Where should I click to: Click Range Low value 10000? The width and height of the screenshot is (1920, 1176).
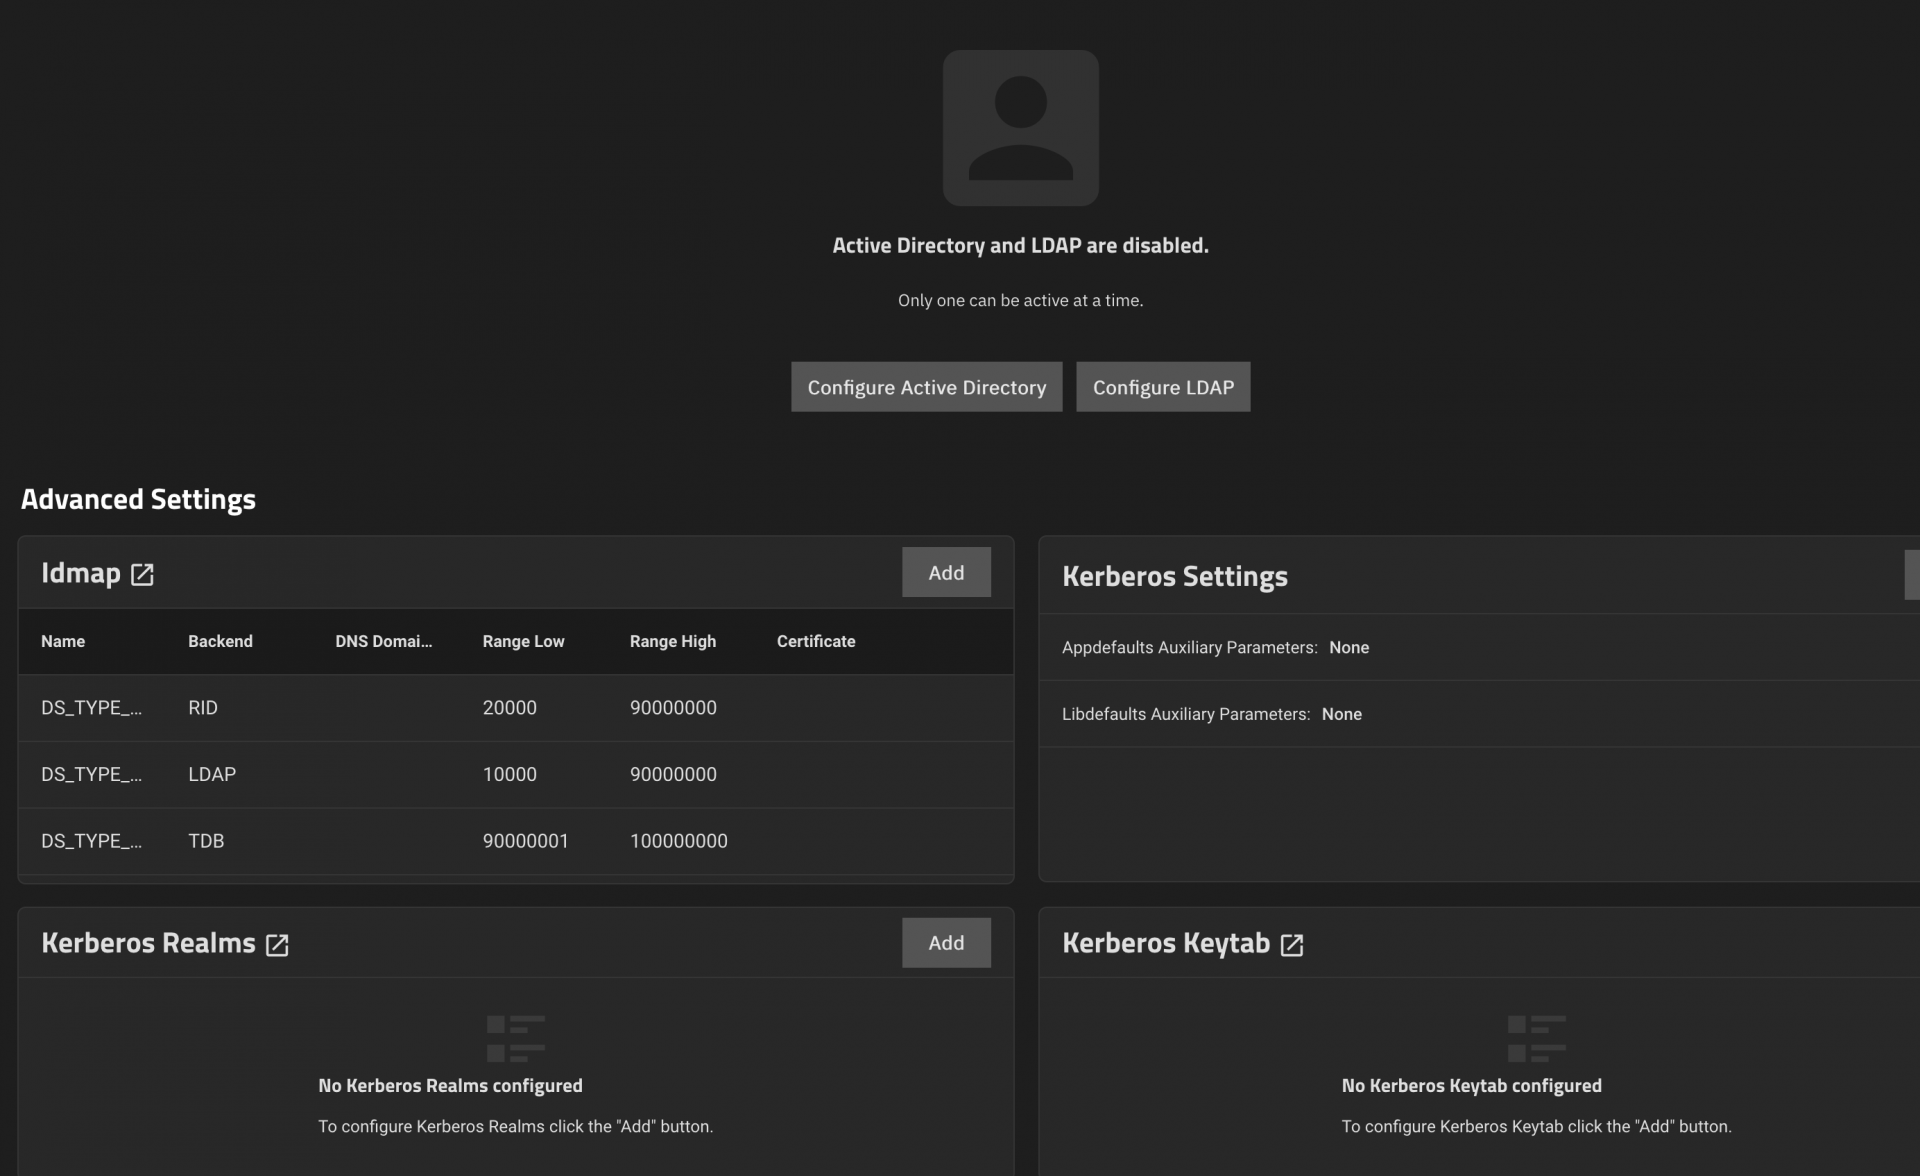point(509,775)
